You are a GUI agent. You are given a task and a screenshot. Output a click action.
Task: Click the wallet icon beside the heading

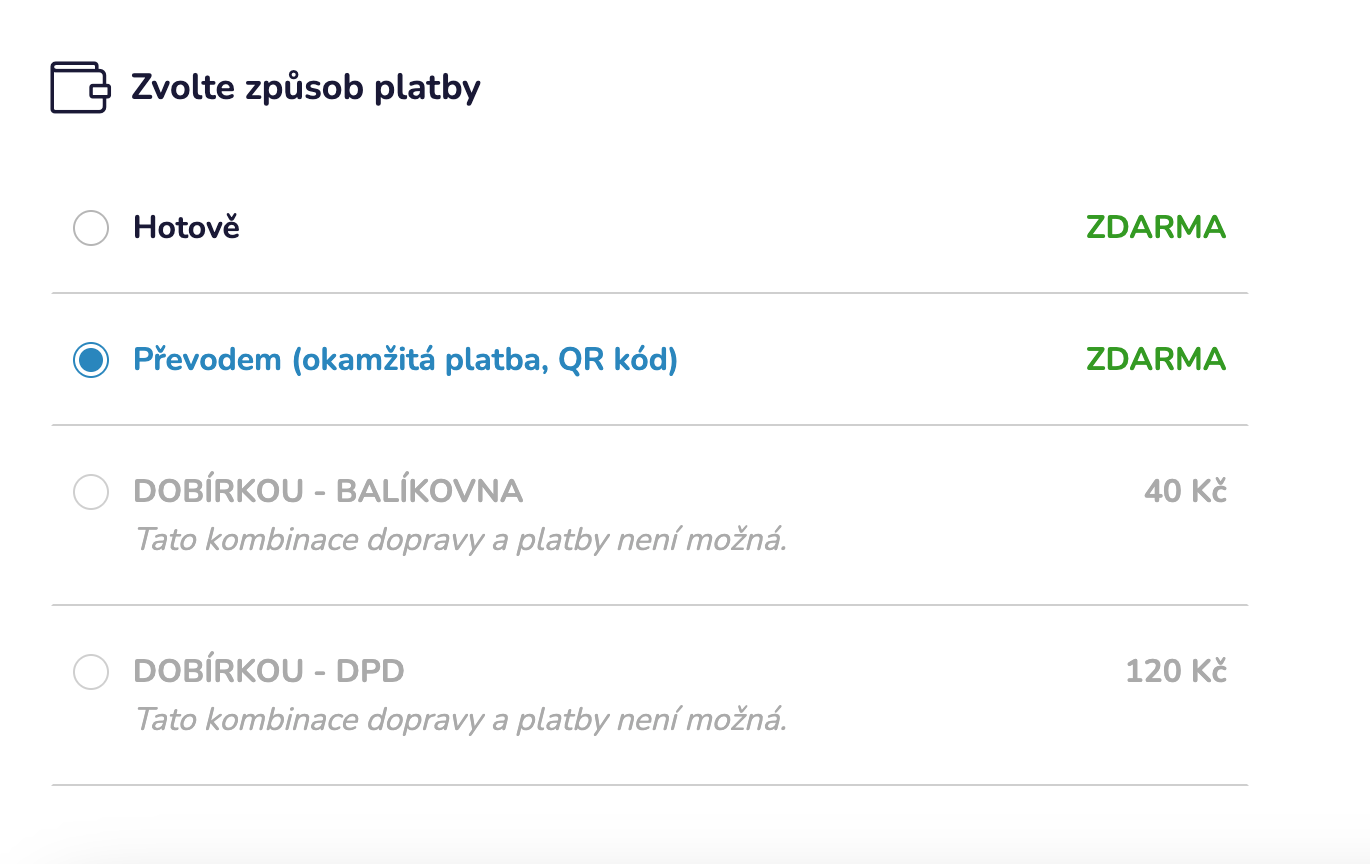tap(79, 88)
